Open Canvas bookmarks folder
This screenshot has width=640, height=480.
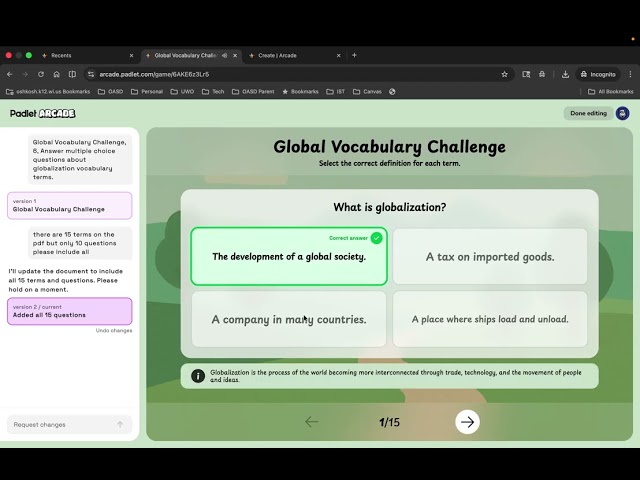click(x=367, y=91)
